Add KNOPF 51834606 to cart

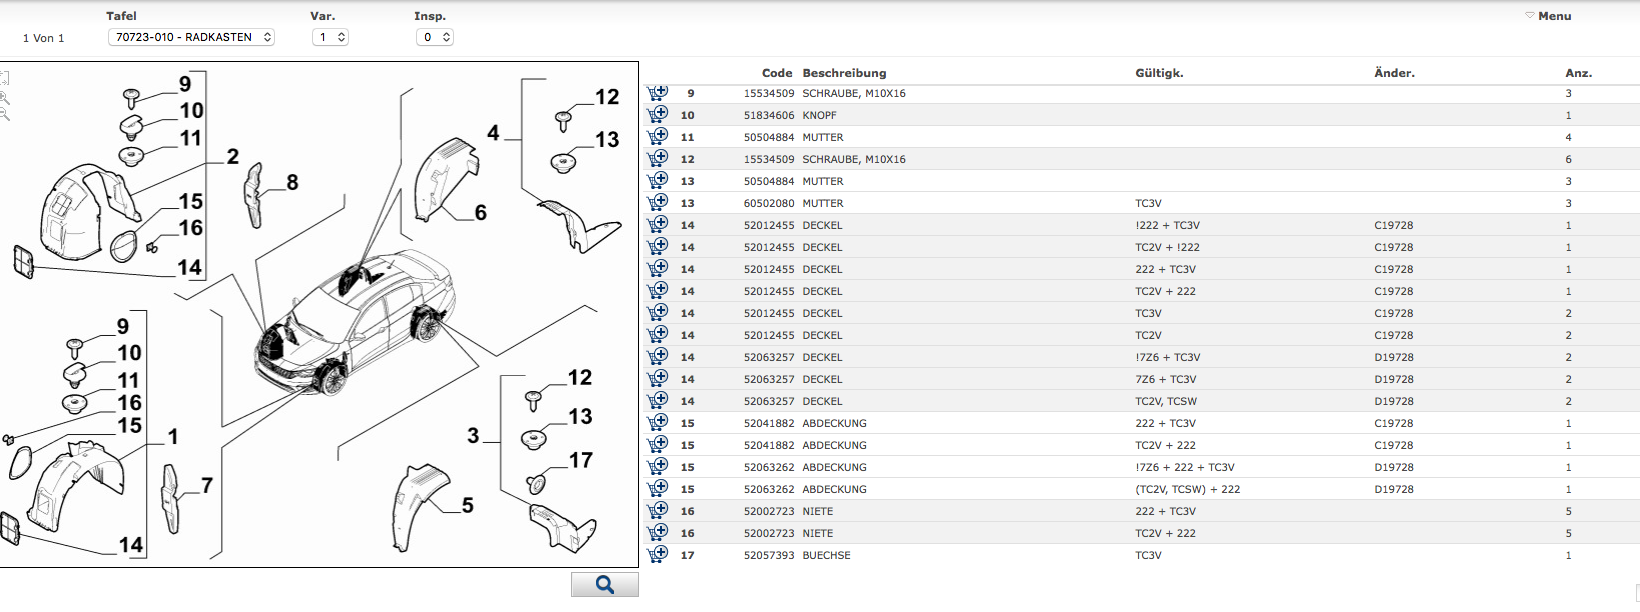tap(657, 115)
